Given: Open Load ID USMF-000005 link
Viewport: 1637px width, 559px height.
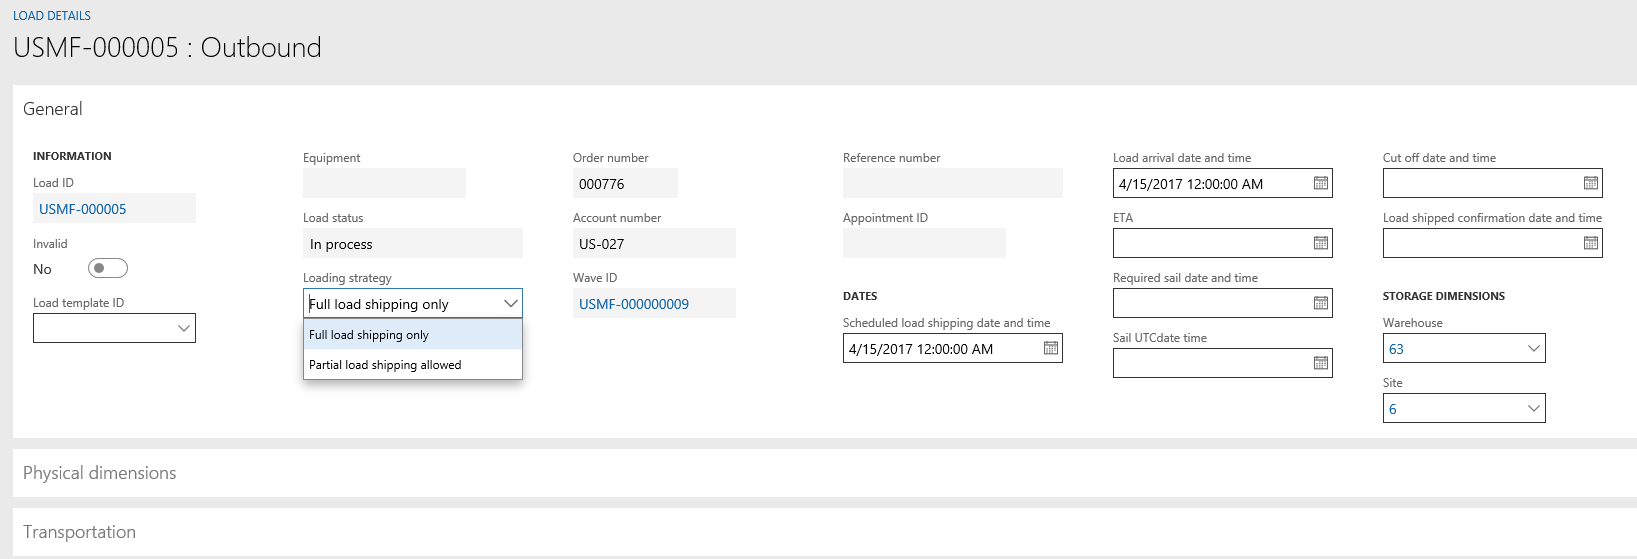Looking at the screenshot, I should [83, 209].
